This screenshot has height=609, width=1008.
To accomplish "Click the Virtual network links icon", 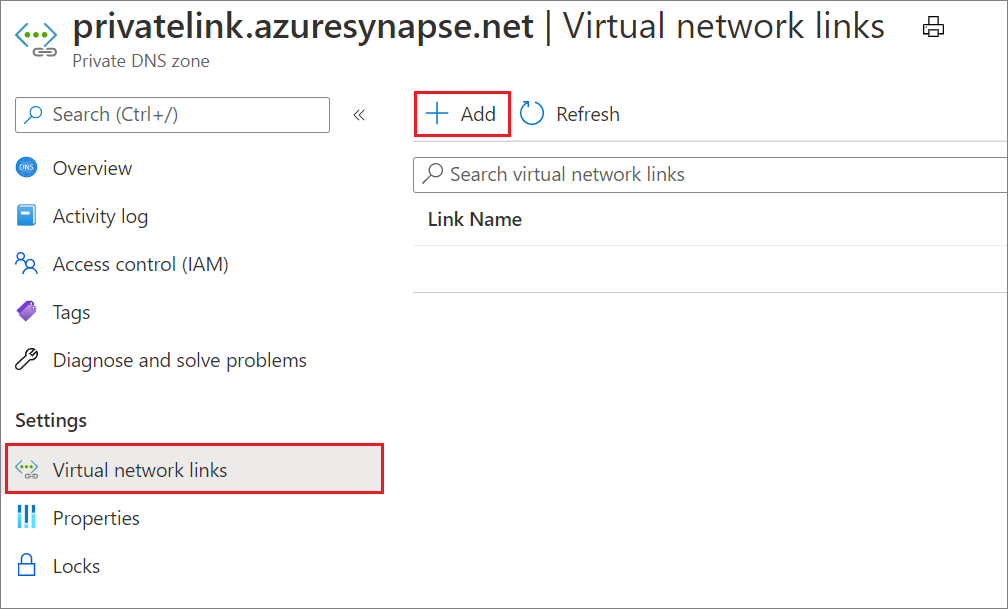I will click(x=27, y=469).
